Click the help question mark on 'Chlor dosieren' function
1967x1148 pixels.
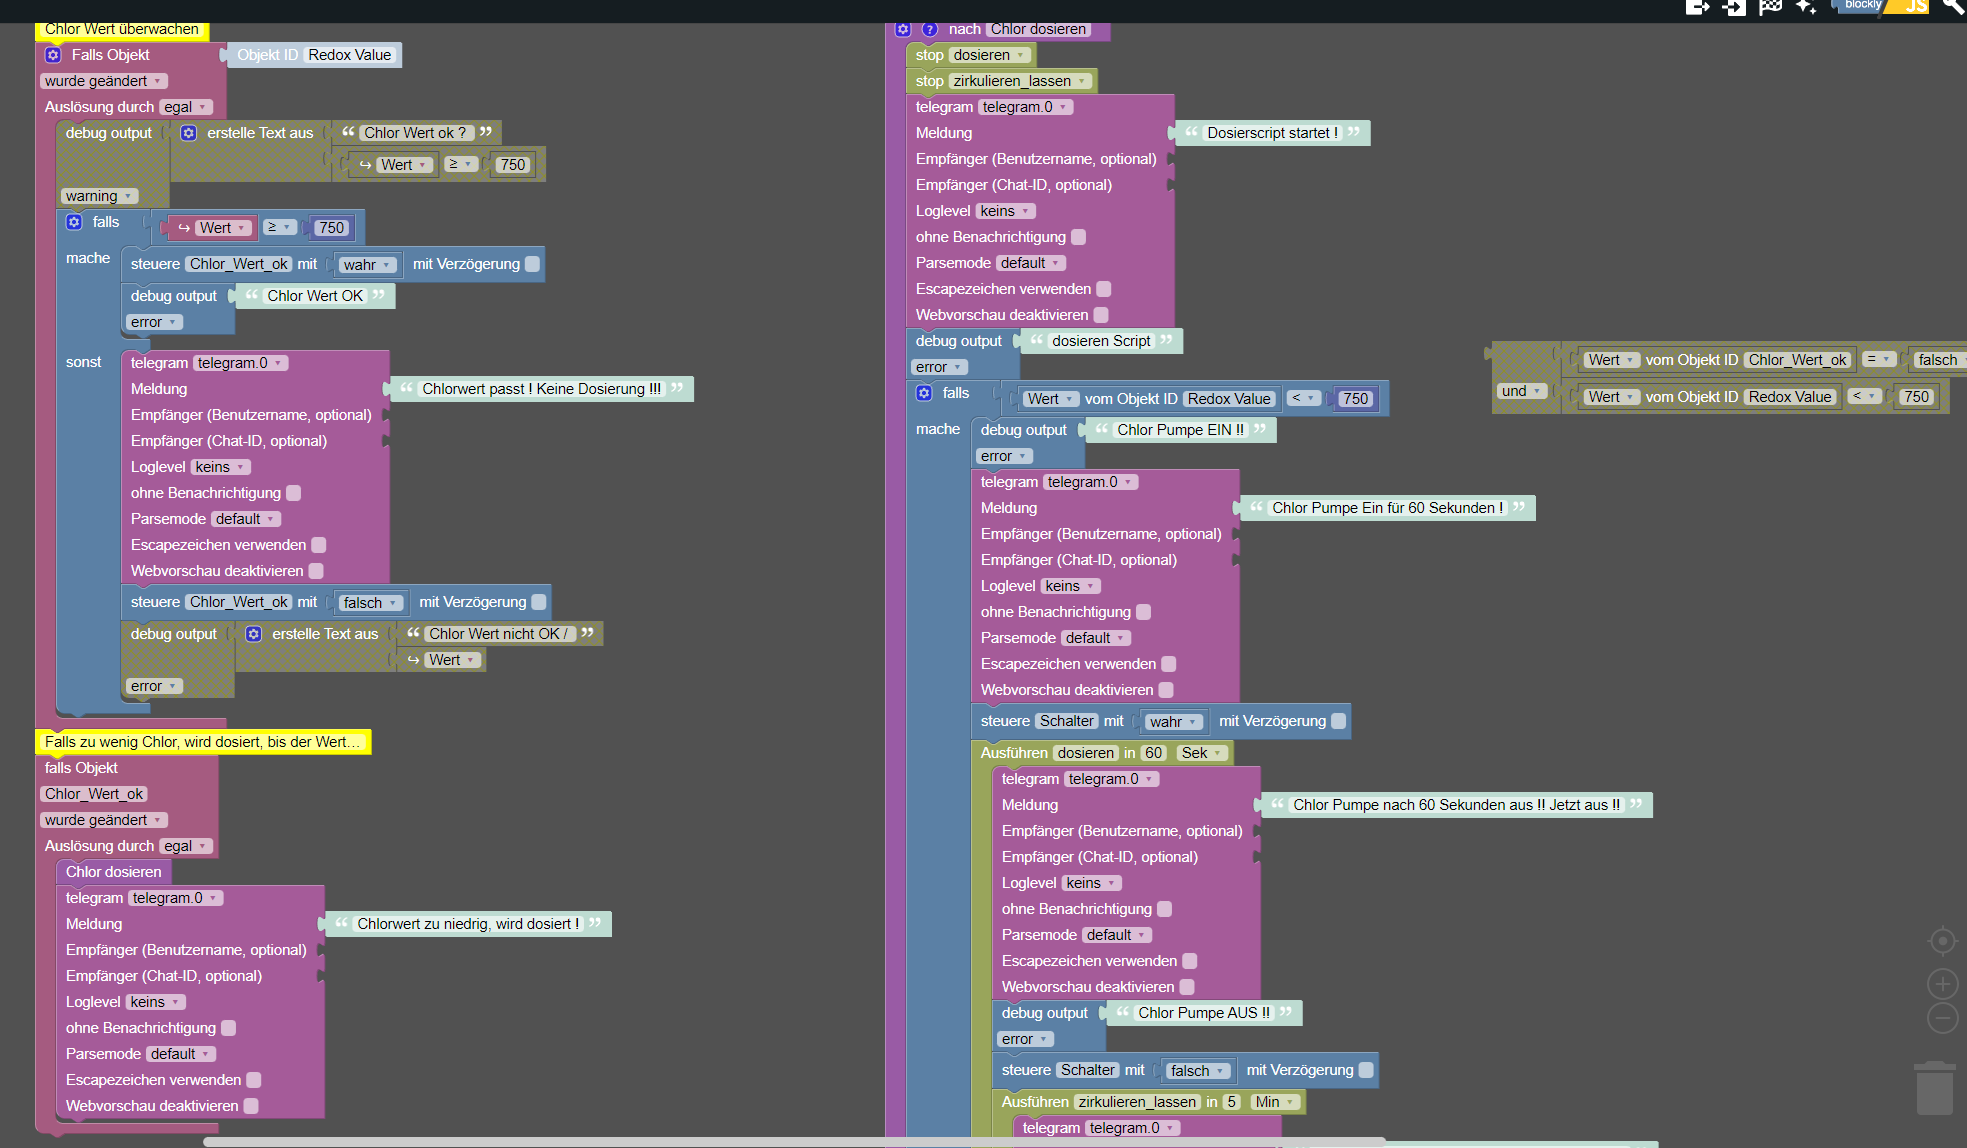[x=930, y=29]
